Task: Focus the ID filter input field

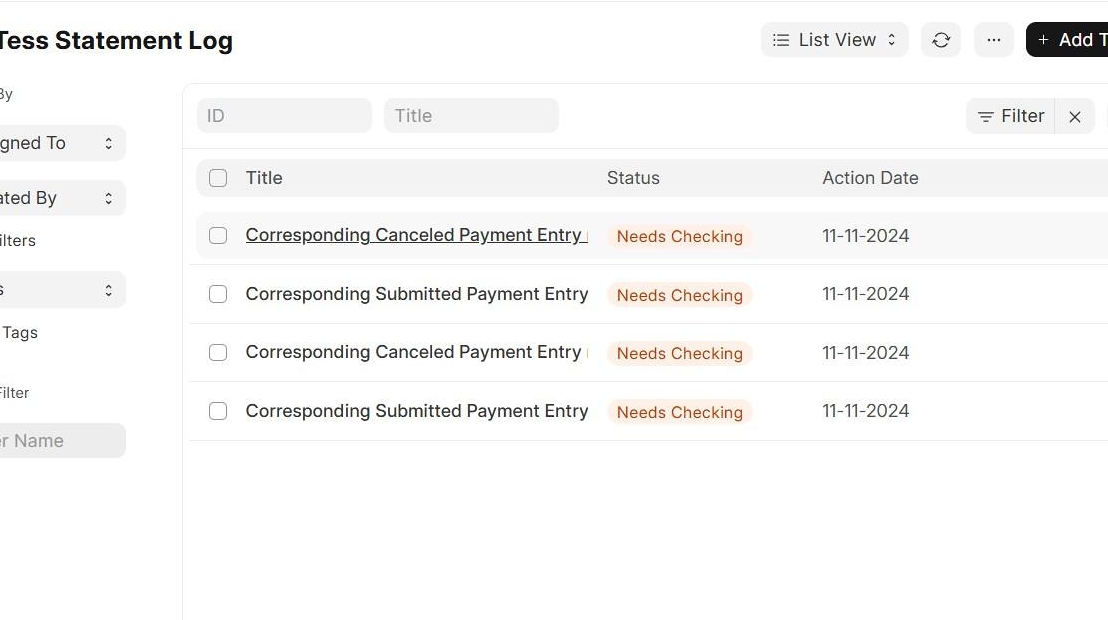Action: pyautogui.click(x=284, y=116)
